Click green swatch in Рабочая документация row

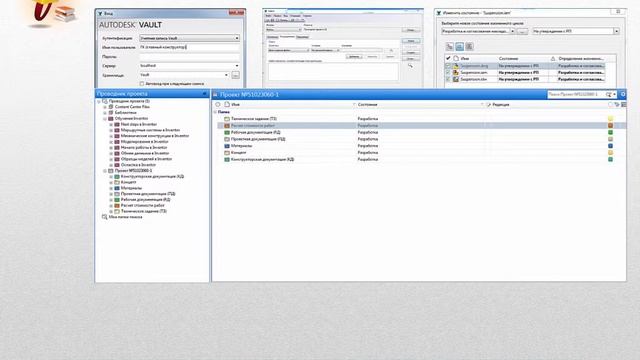[610, 132]
